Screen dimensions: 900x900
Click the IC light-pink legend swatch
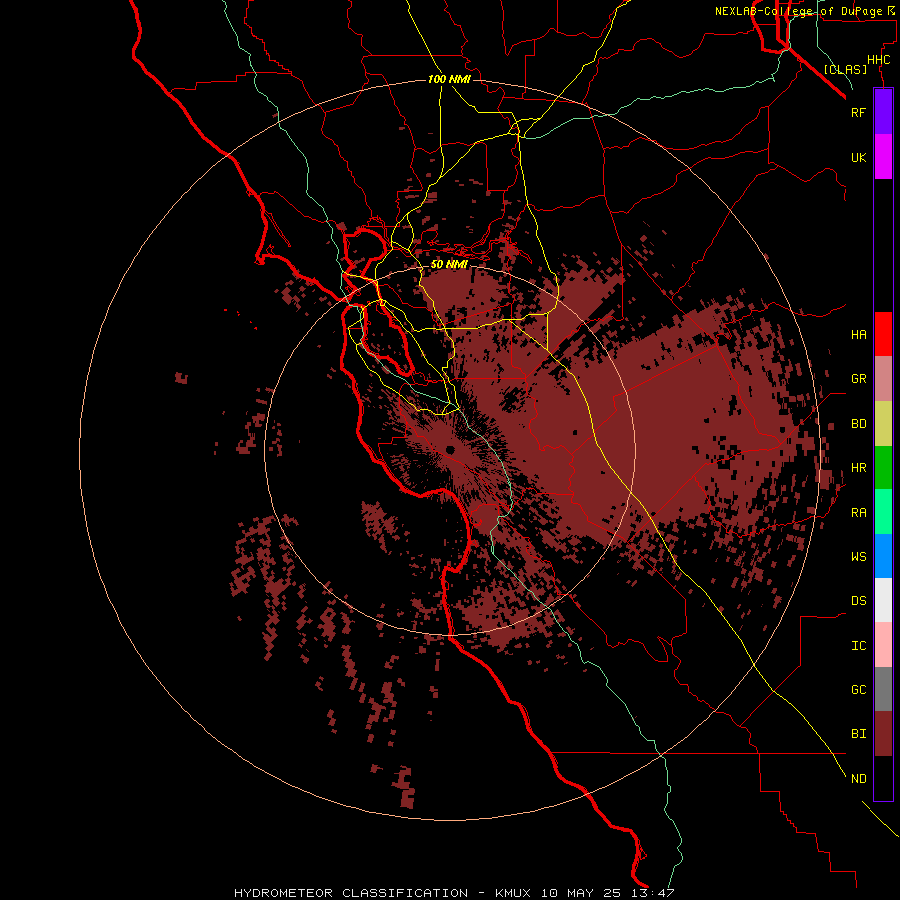click(x=883, y=645)
